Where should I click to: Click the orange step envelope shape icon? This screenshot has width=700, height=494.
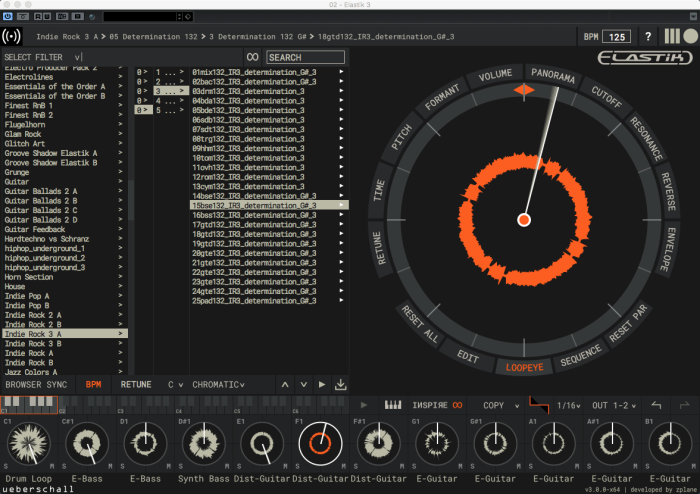(539, 405)
